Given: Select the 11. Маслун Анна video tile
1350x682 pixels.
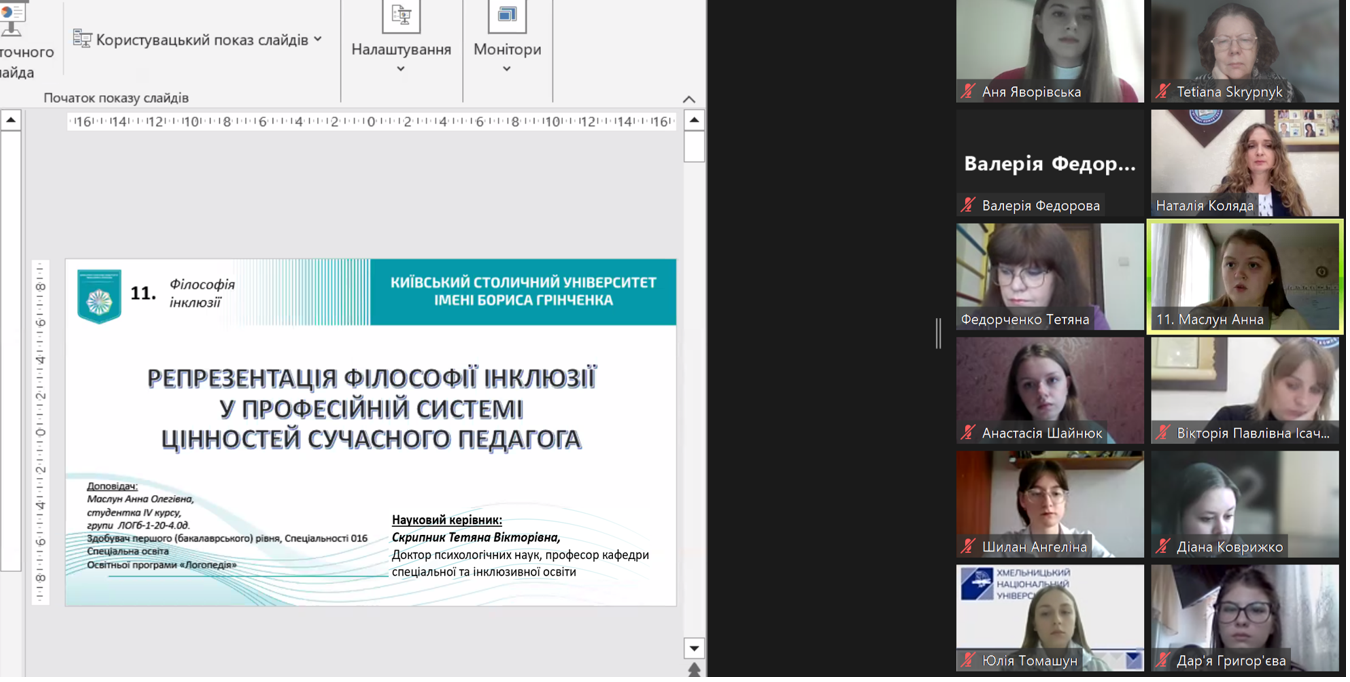Looking at the screenshot, I should tap(1245, 275).
